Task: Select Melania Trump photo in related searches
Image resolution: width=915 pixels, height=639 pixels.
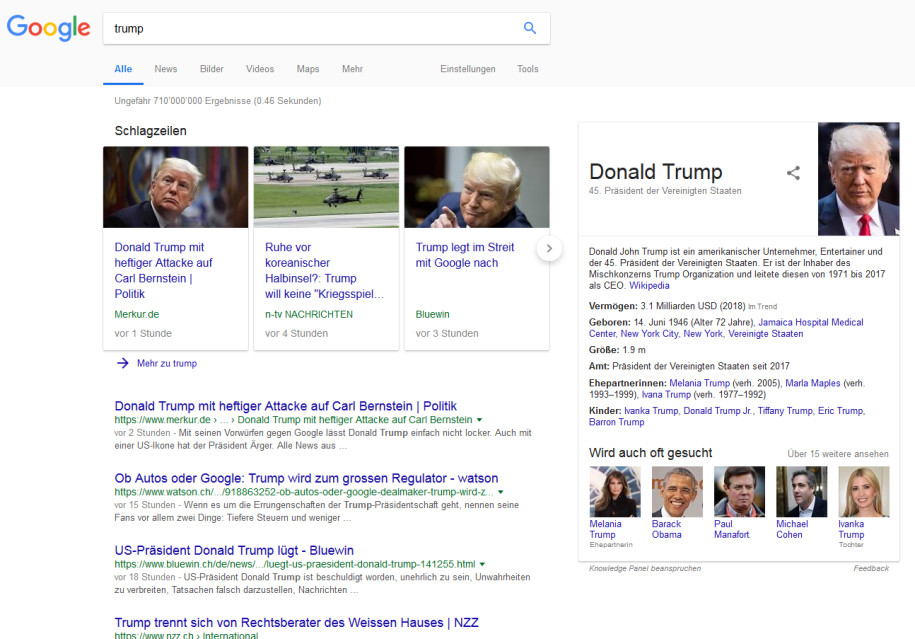Action: 615,491
